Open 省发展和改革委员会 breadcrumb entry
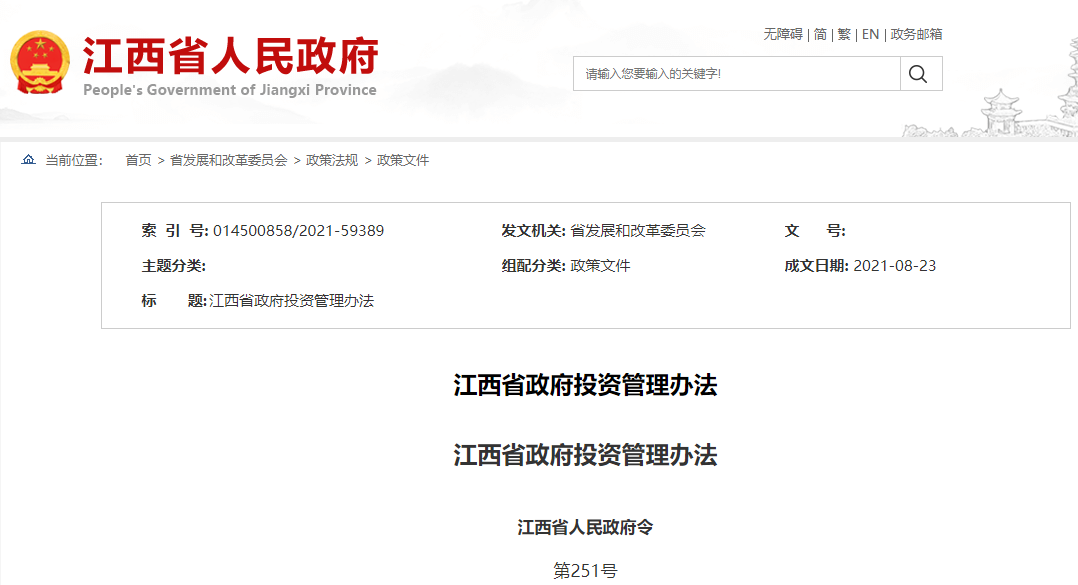Viewport: 1078px width, 585px height. pos(224,160)
